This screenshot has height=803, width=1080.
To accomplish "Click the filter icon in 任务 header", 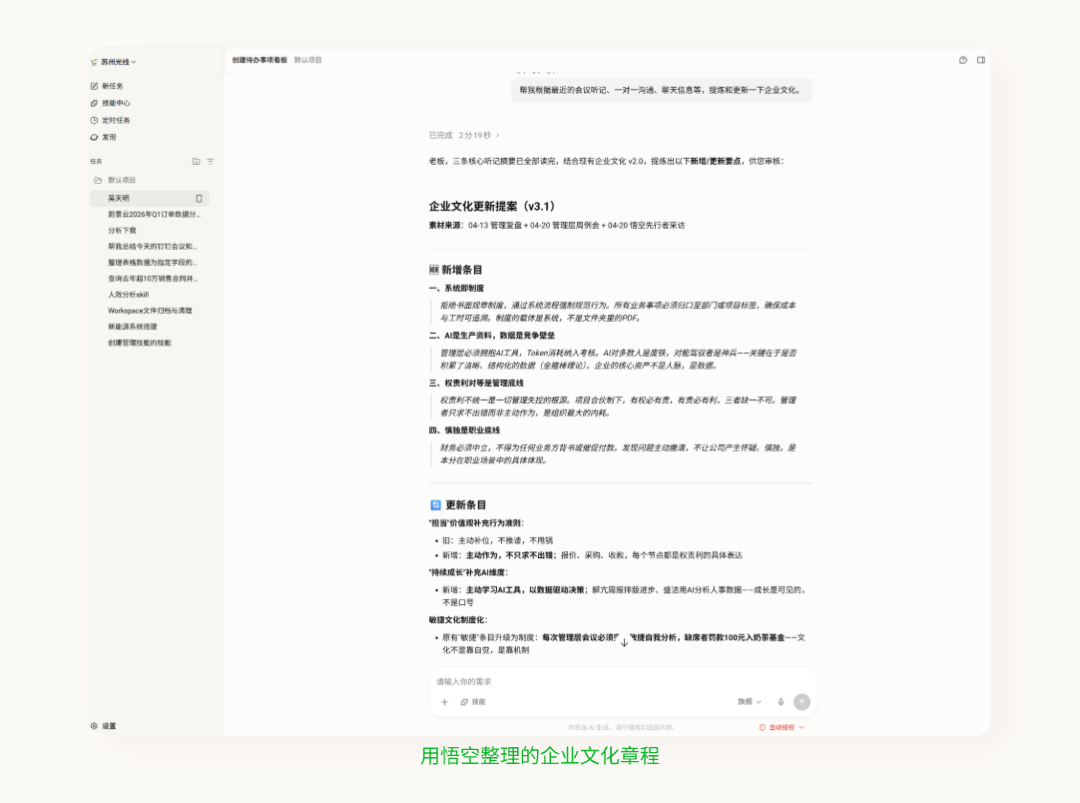I will point(210,161).
